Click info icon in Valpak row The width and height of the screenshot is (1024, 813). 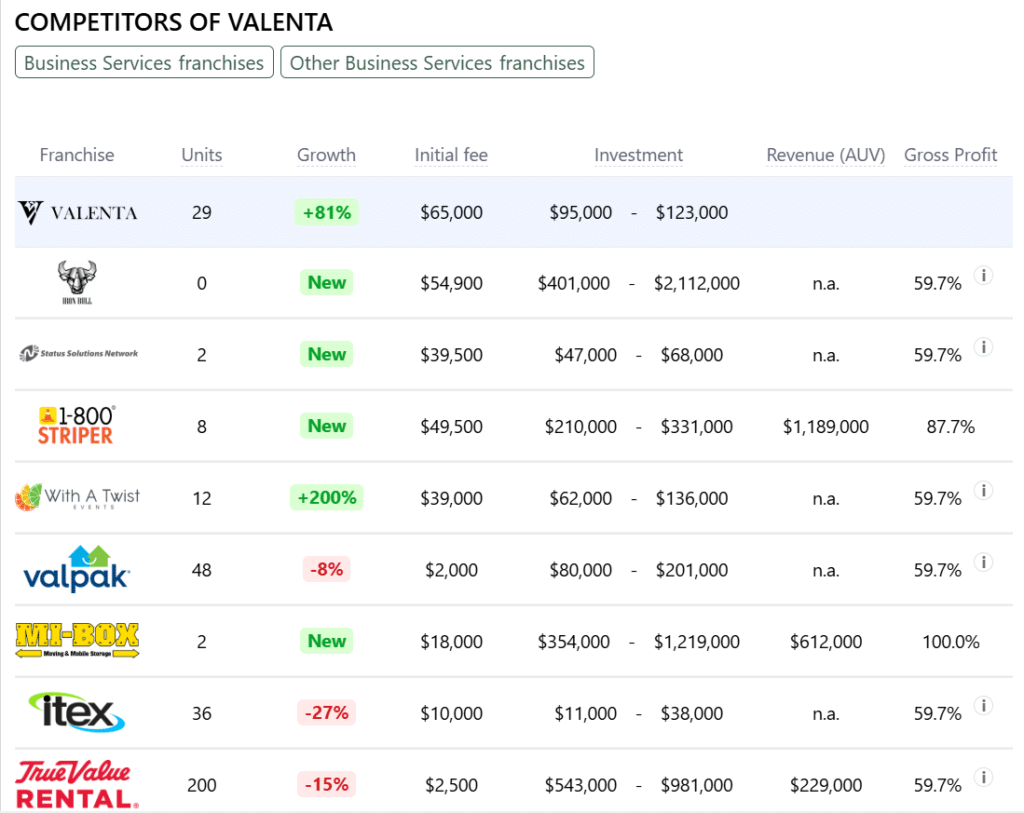pyautogui.click(x=984, y=562)
